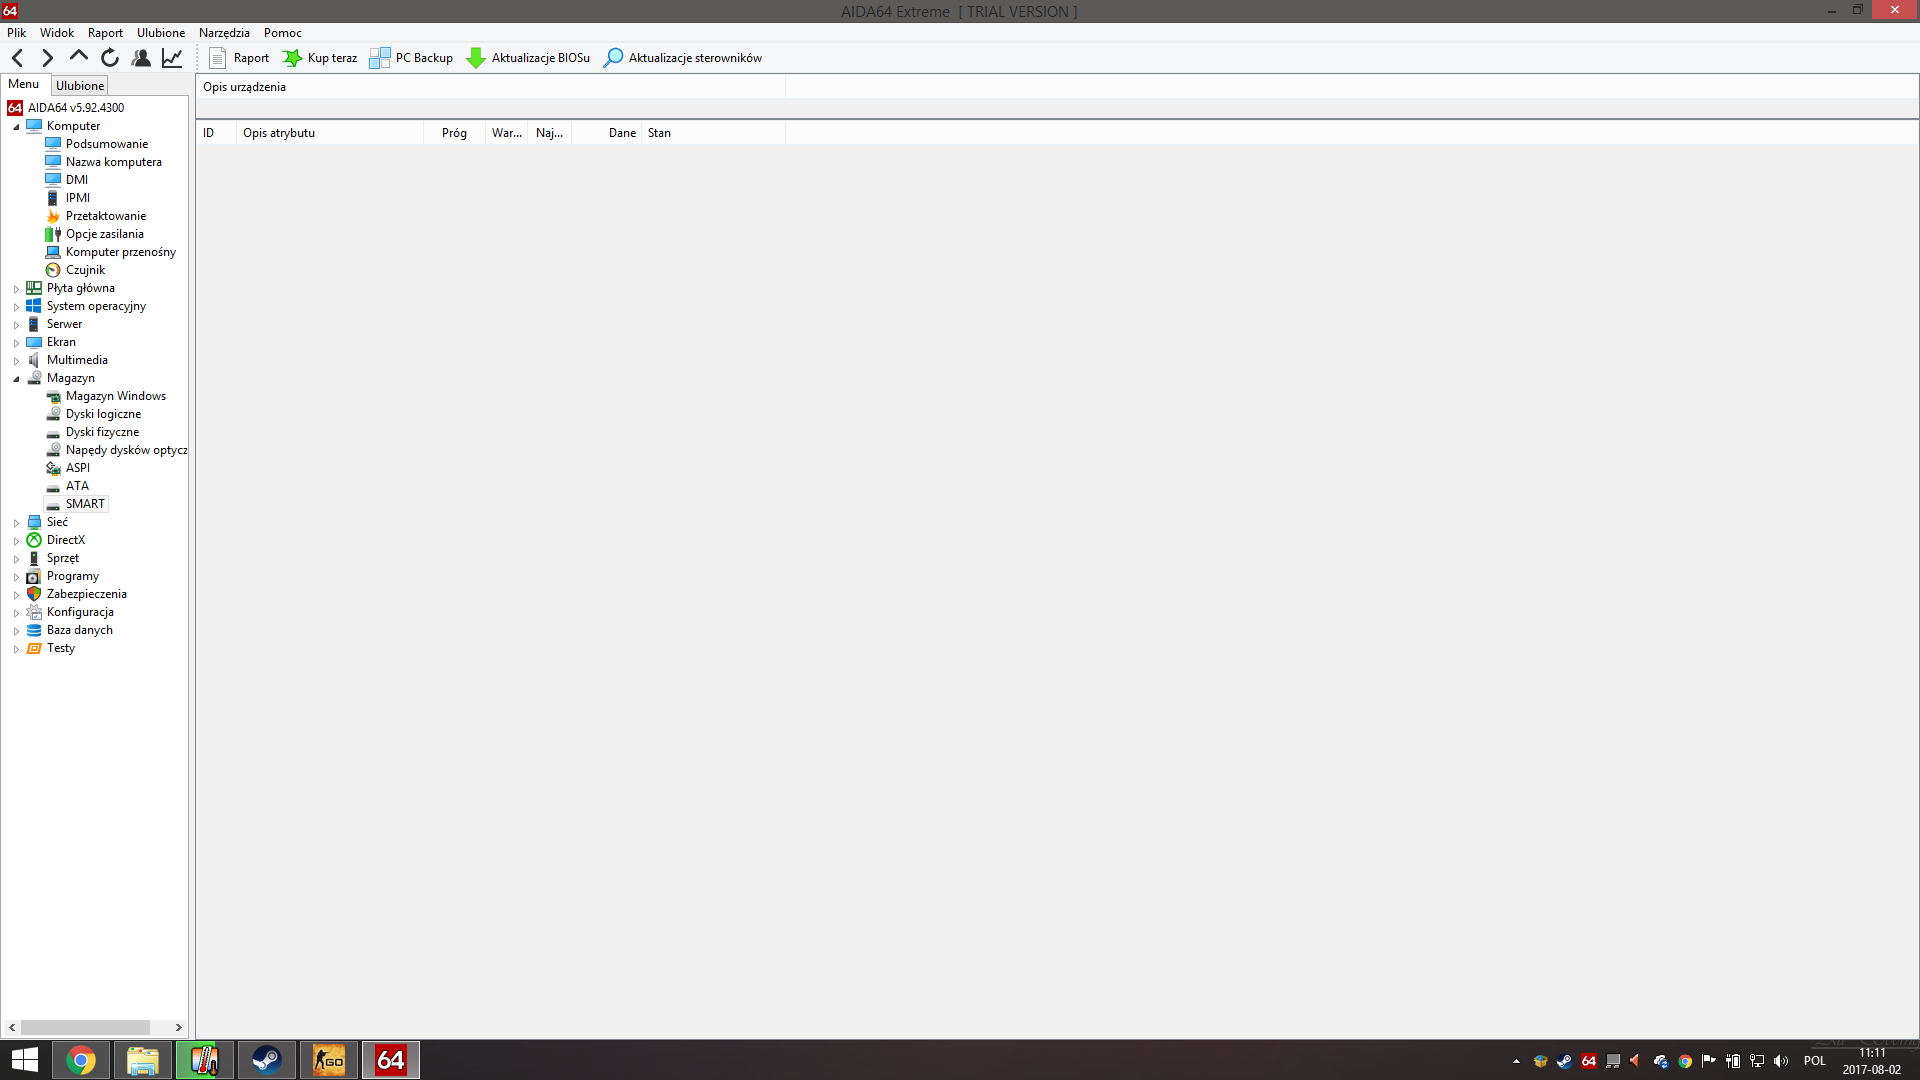This screenshot has width=1920, height=1080.
Task: Switch to the Menu tab
Action: coord(24,84)
